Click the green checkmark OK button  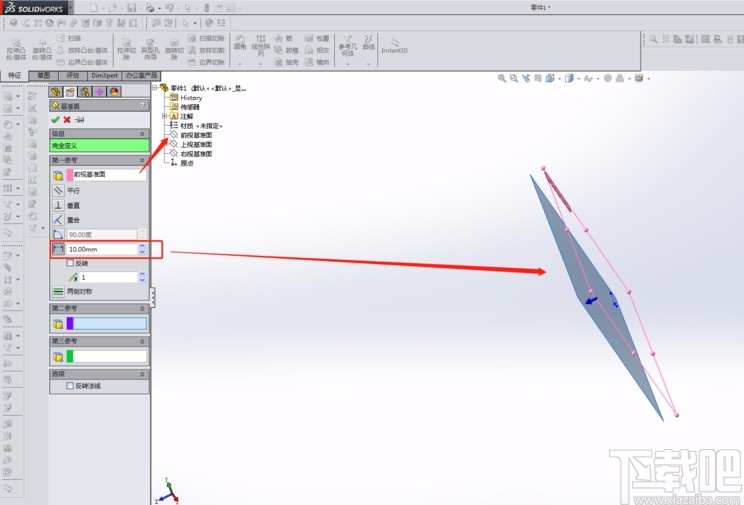pos(55,120)
